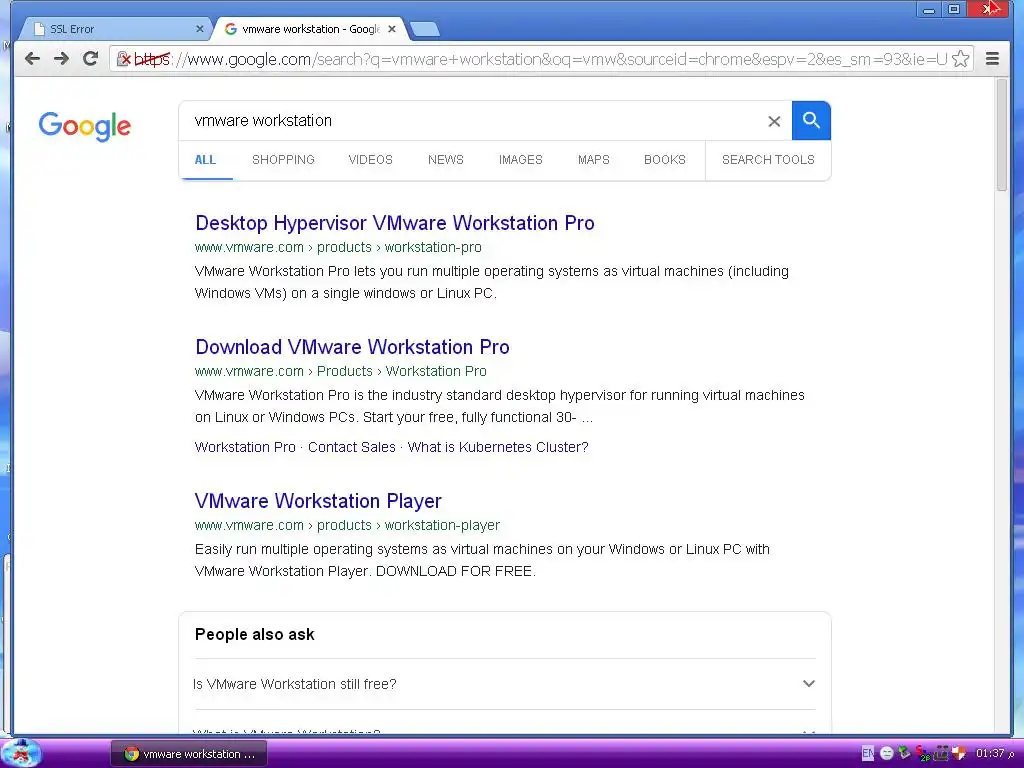This screenshot has width=1024, height=768.
Task: Click the browser address bar URL
Action: [x=540, y=59]
